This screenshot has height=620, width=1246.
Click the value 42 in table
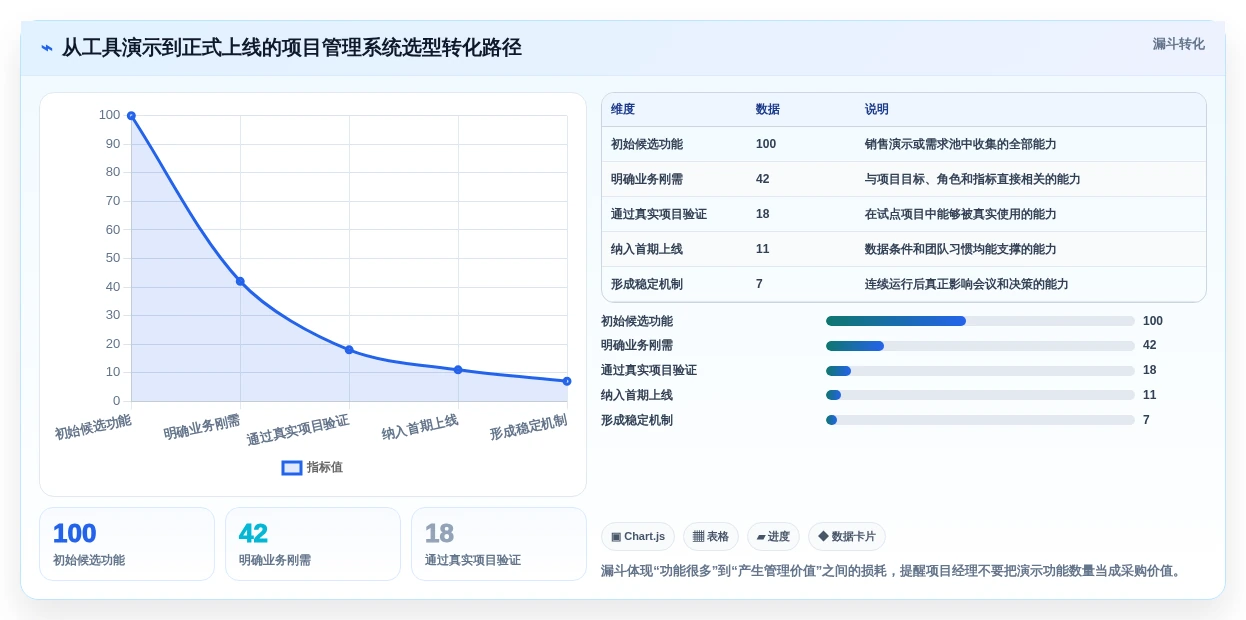(763, 179)
